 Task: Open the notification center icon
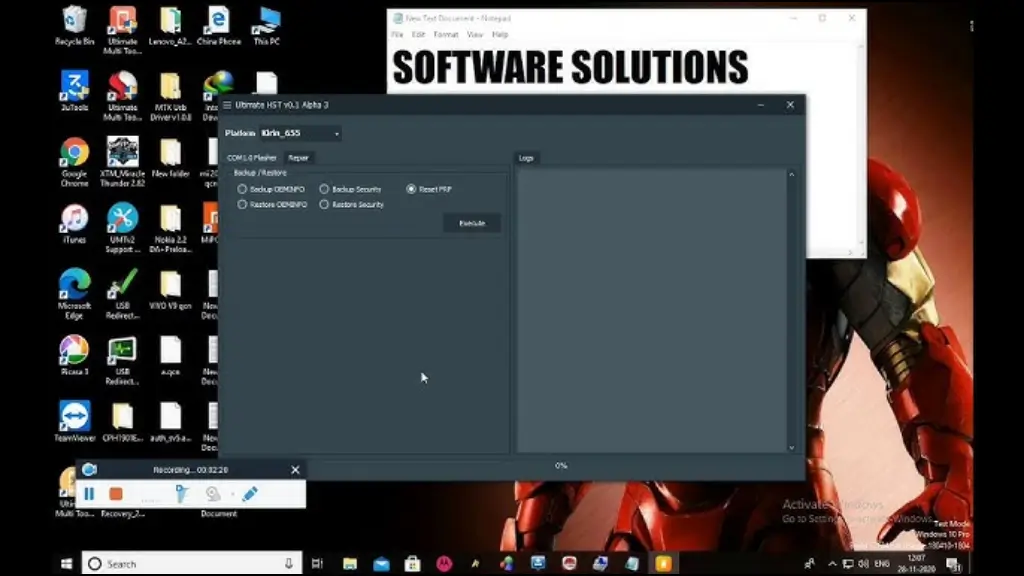point(953,564)
